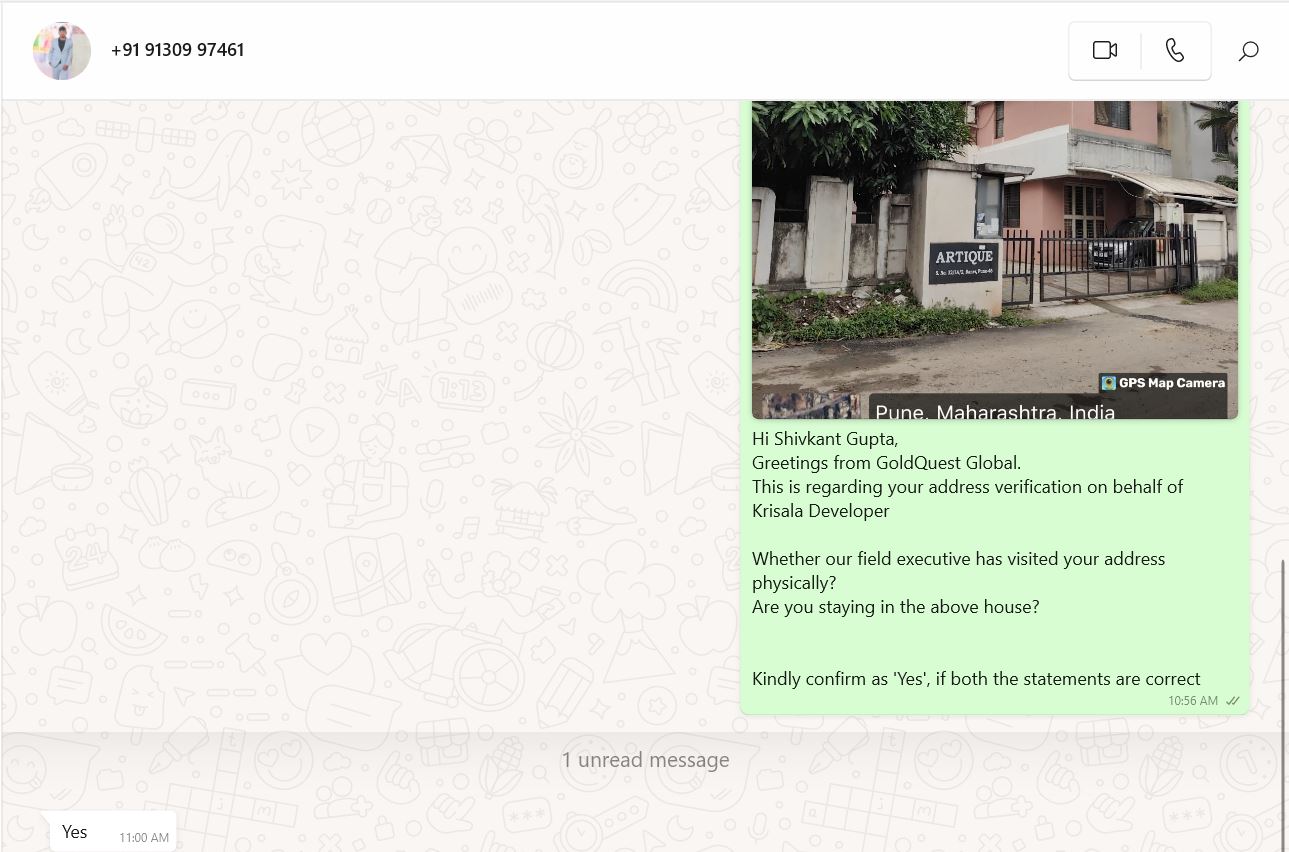Click the 'Hi Shivkant Gupta,' line
Viewport: 1289px width, 852px height.
825,439
